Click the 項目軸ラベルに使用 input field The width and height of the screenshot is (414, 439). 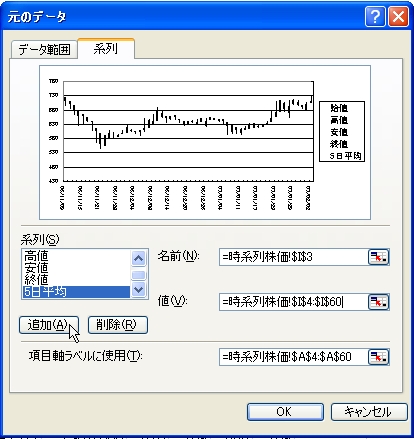[x=293, y=357]
